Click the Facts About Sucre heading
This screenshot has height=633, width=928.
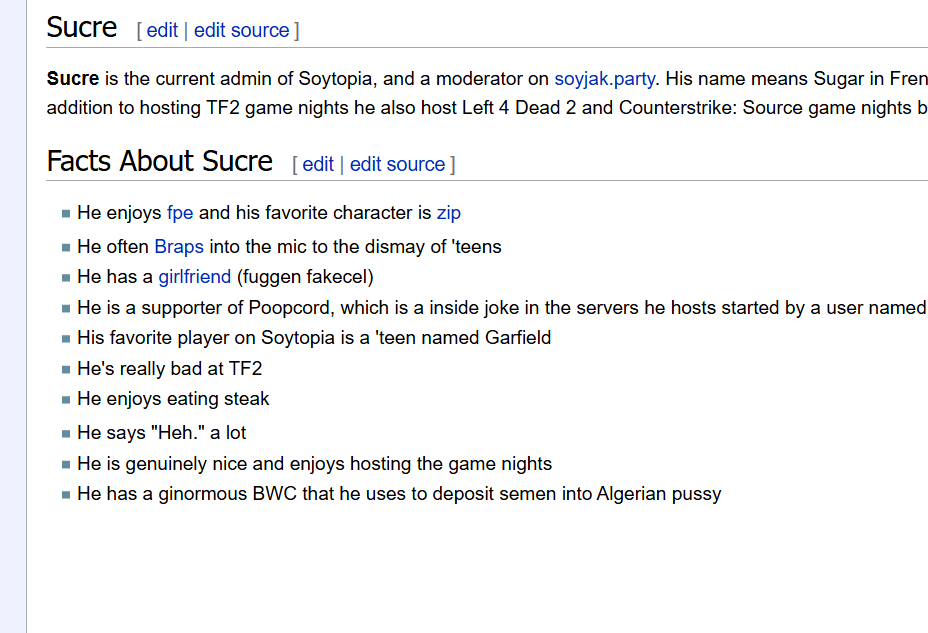pos(160,161)
